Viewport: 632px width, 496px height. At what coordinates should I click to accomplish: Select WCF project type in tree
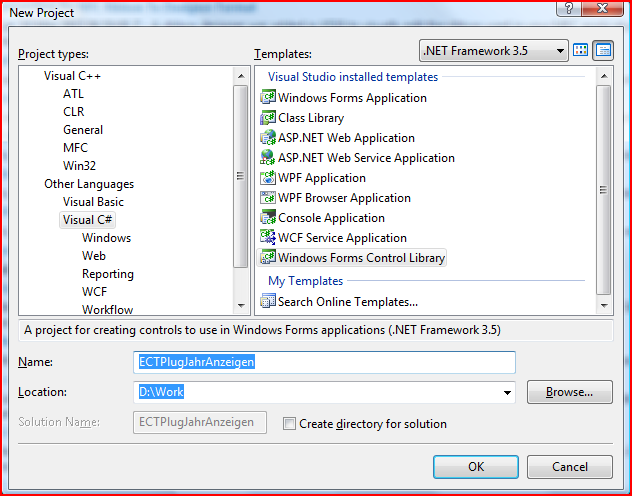pos(95,292)
